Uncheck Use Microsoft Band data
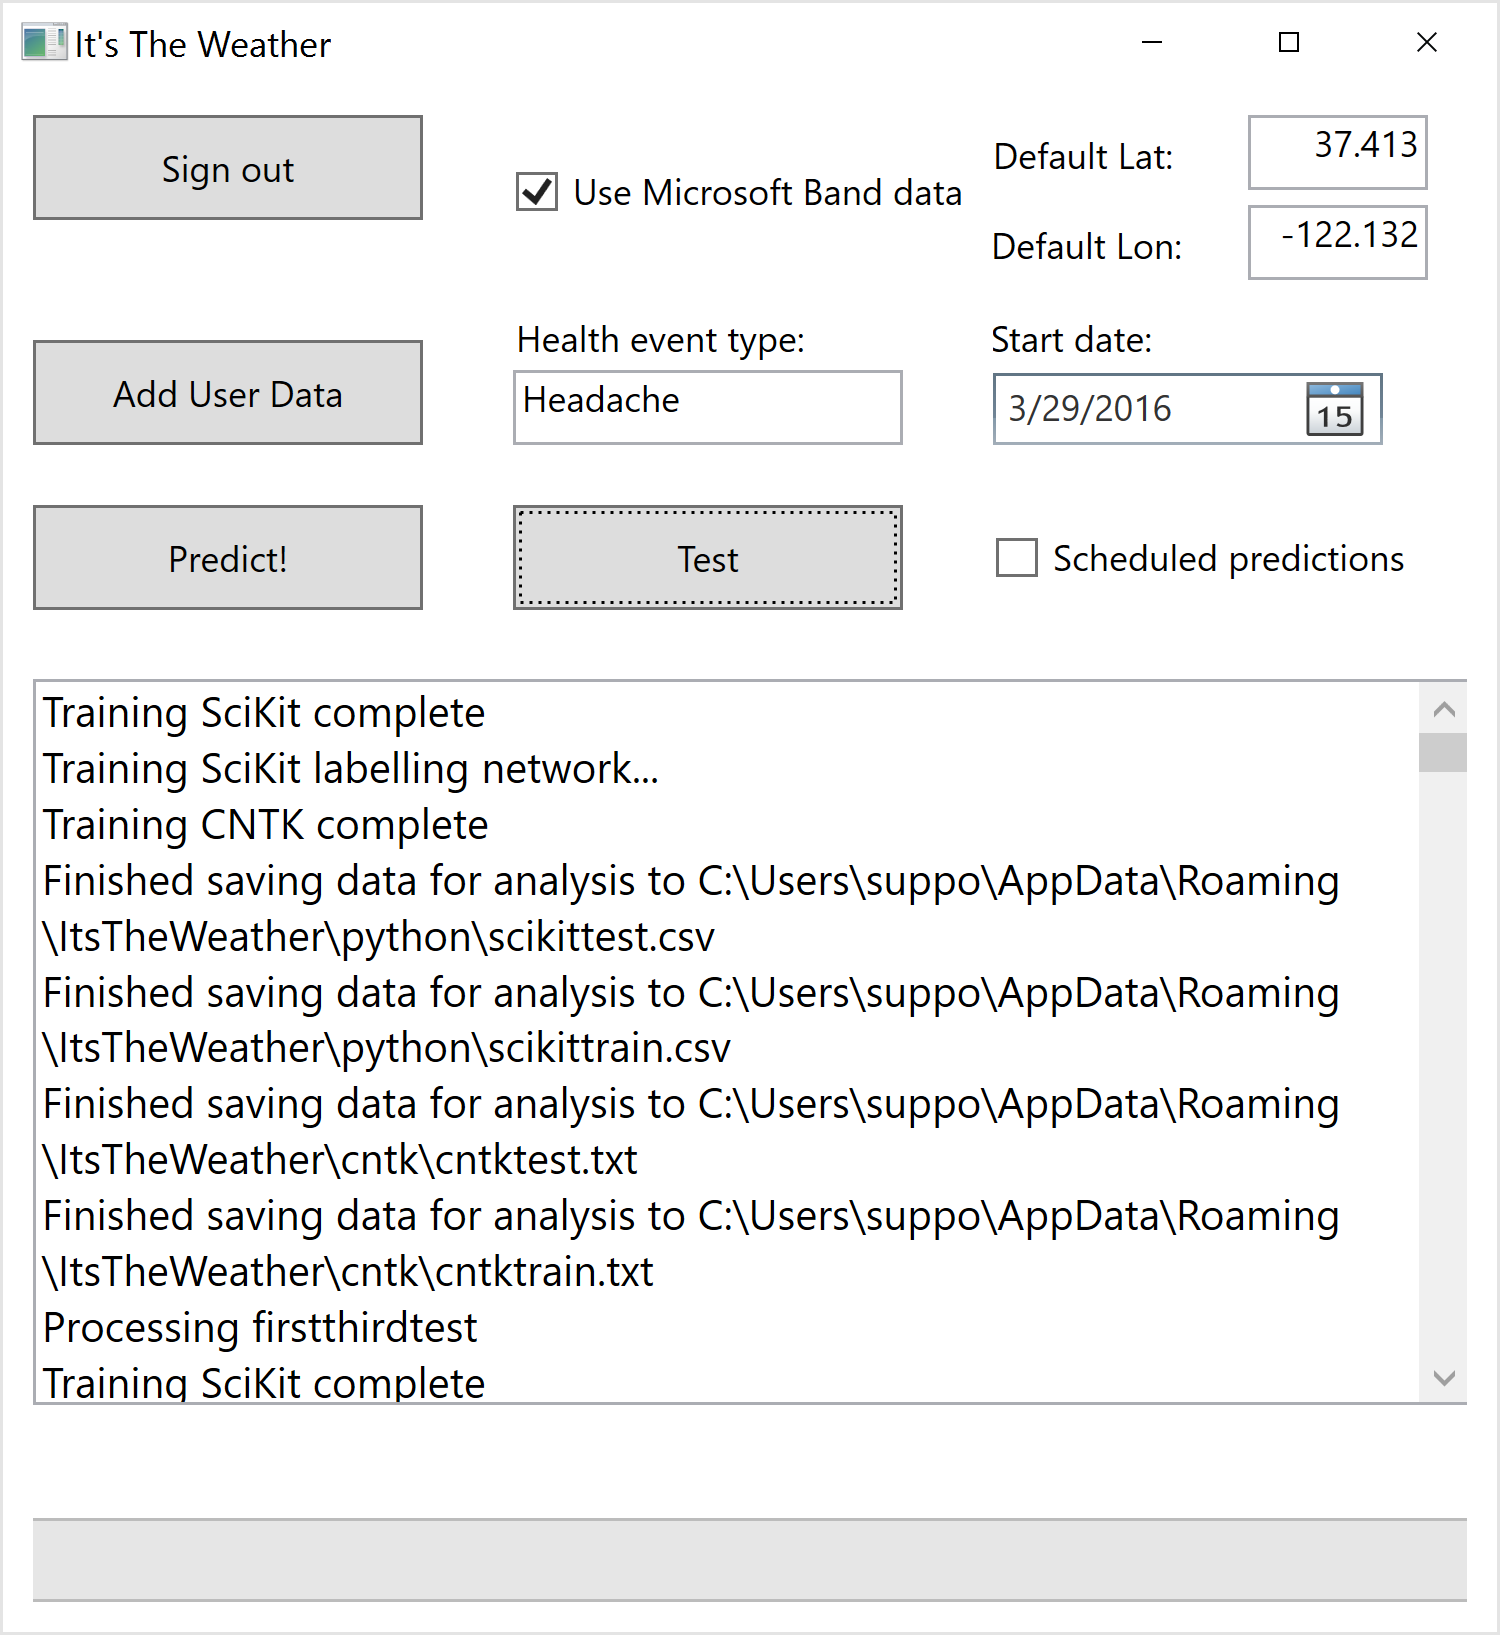1500x1635 pixels. tap(537, 192)
